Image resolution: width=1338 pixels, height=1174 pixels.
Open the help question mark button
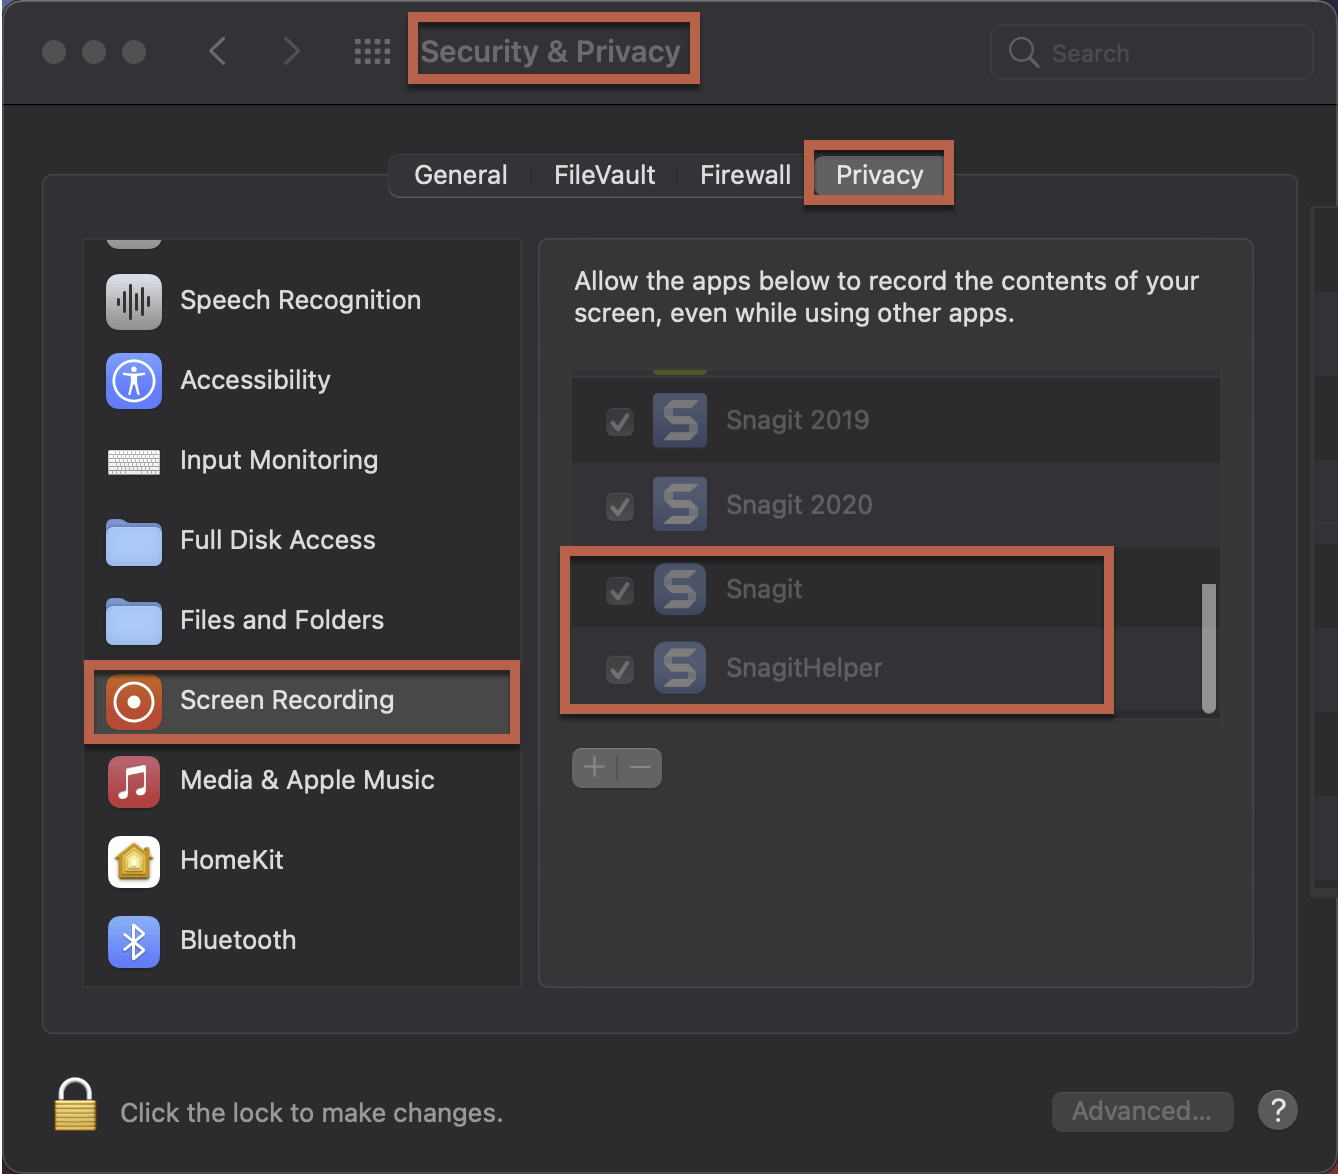[1277, 1110]
